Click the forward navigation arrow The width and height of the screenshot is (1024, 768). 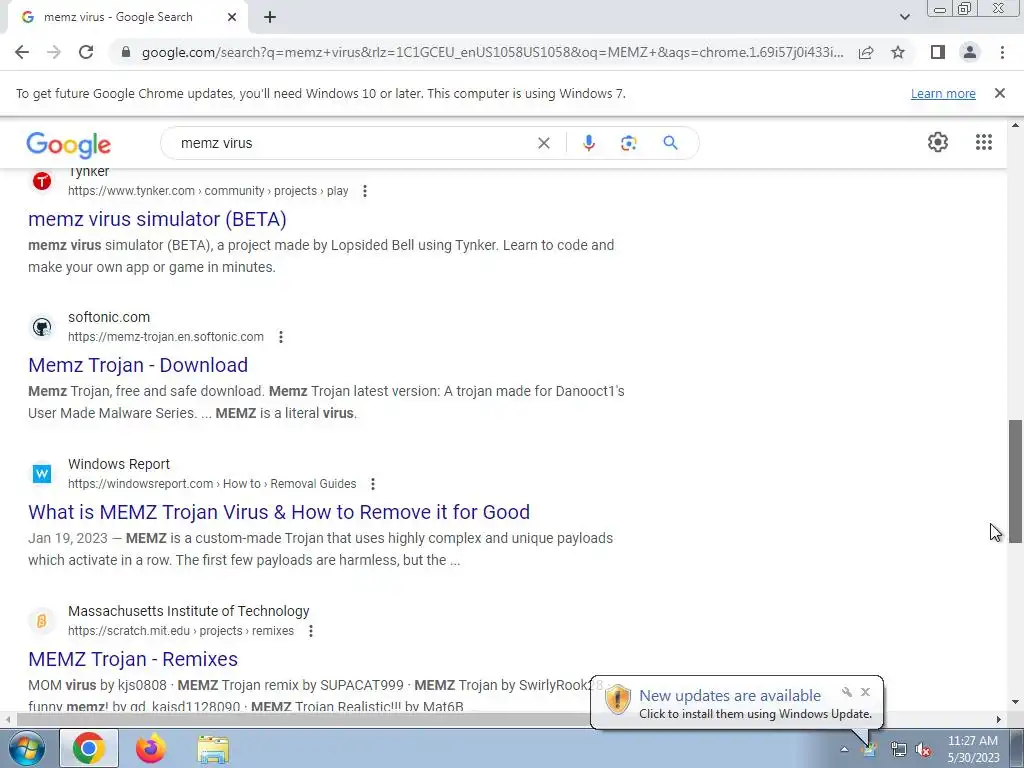pos(54,52)
